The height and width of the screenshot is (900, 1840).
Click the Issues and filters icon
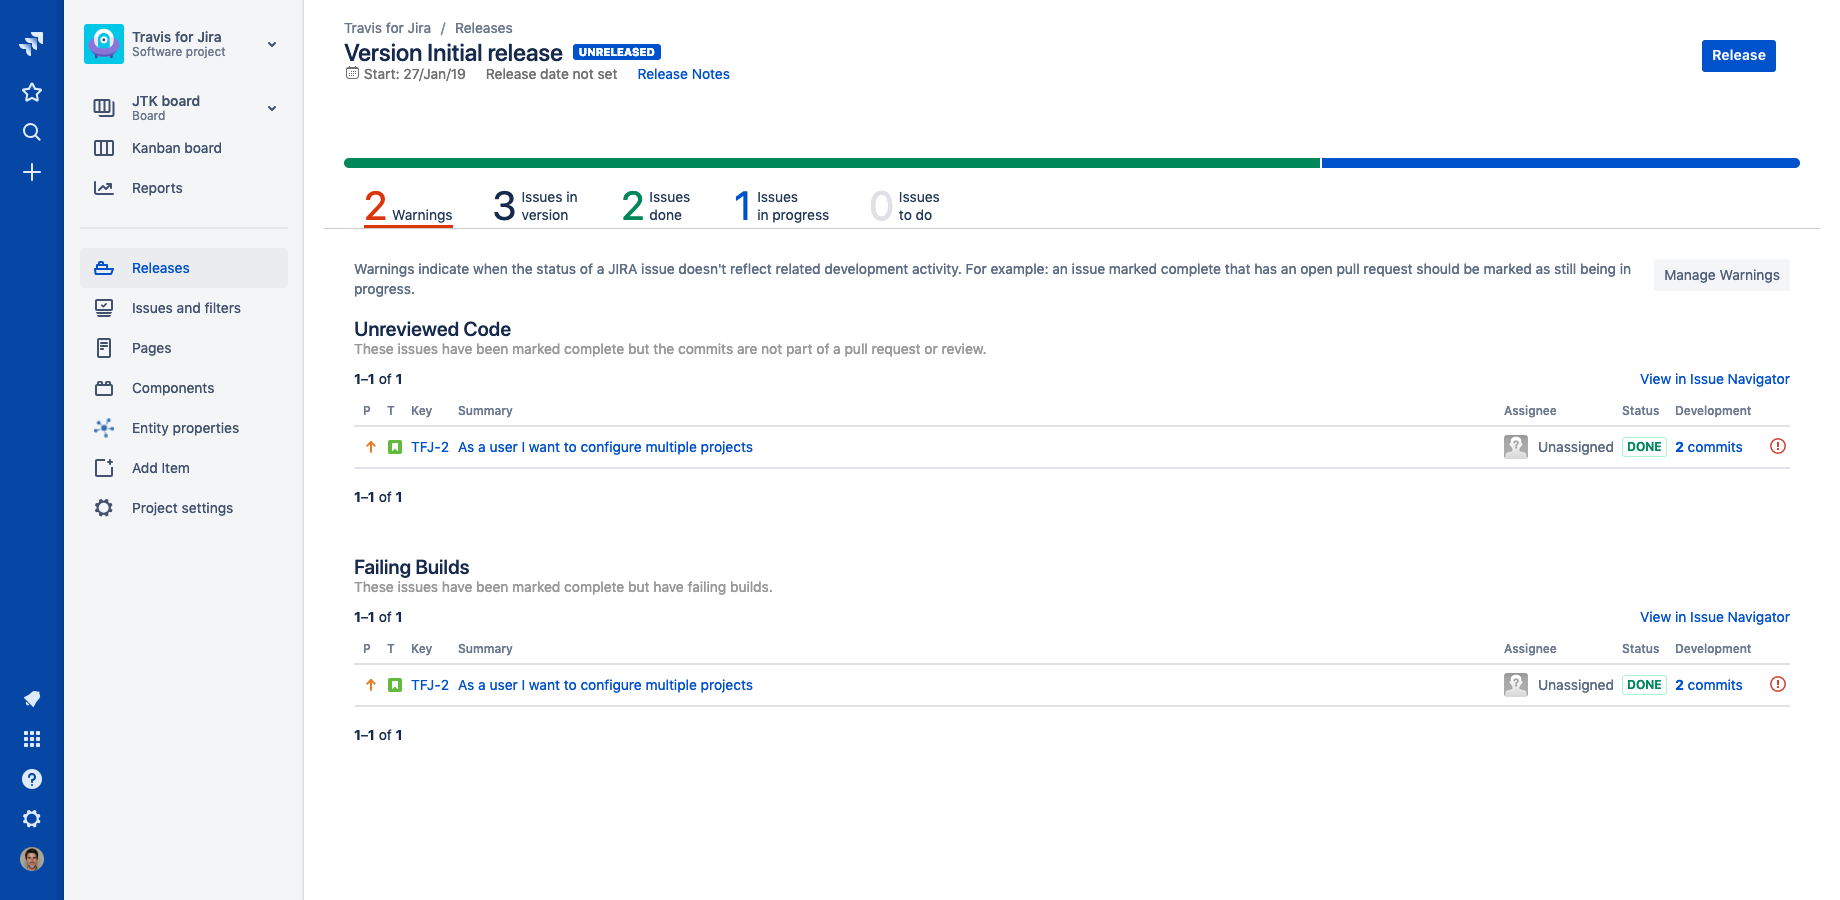click(x=104, y=308)
